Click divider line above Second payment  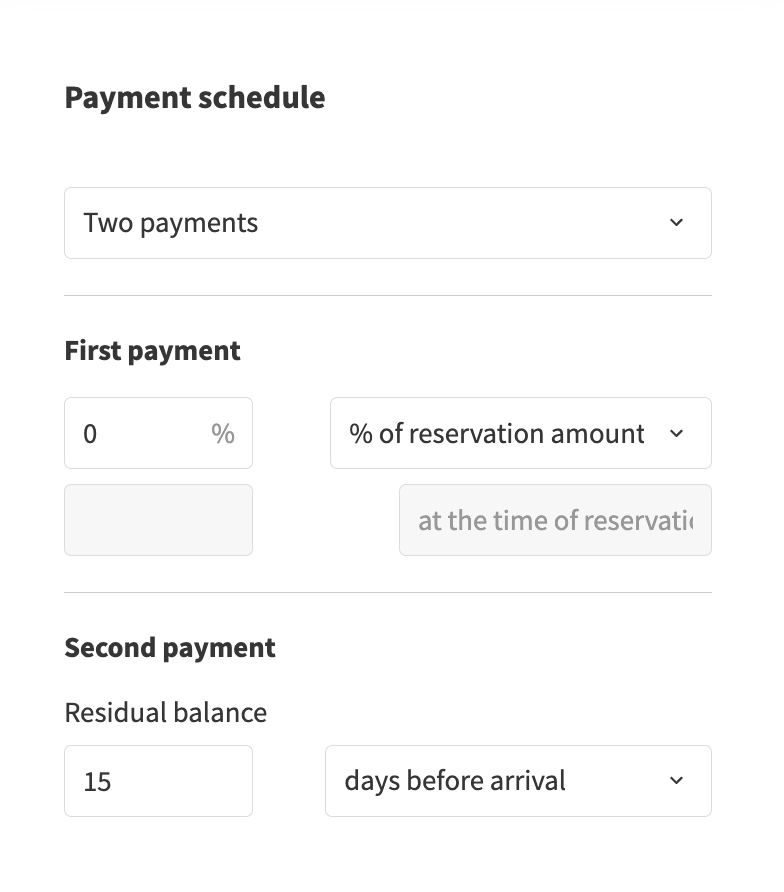(387, 593)
